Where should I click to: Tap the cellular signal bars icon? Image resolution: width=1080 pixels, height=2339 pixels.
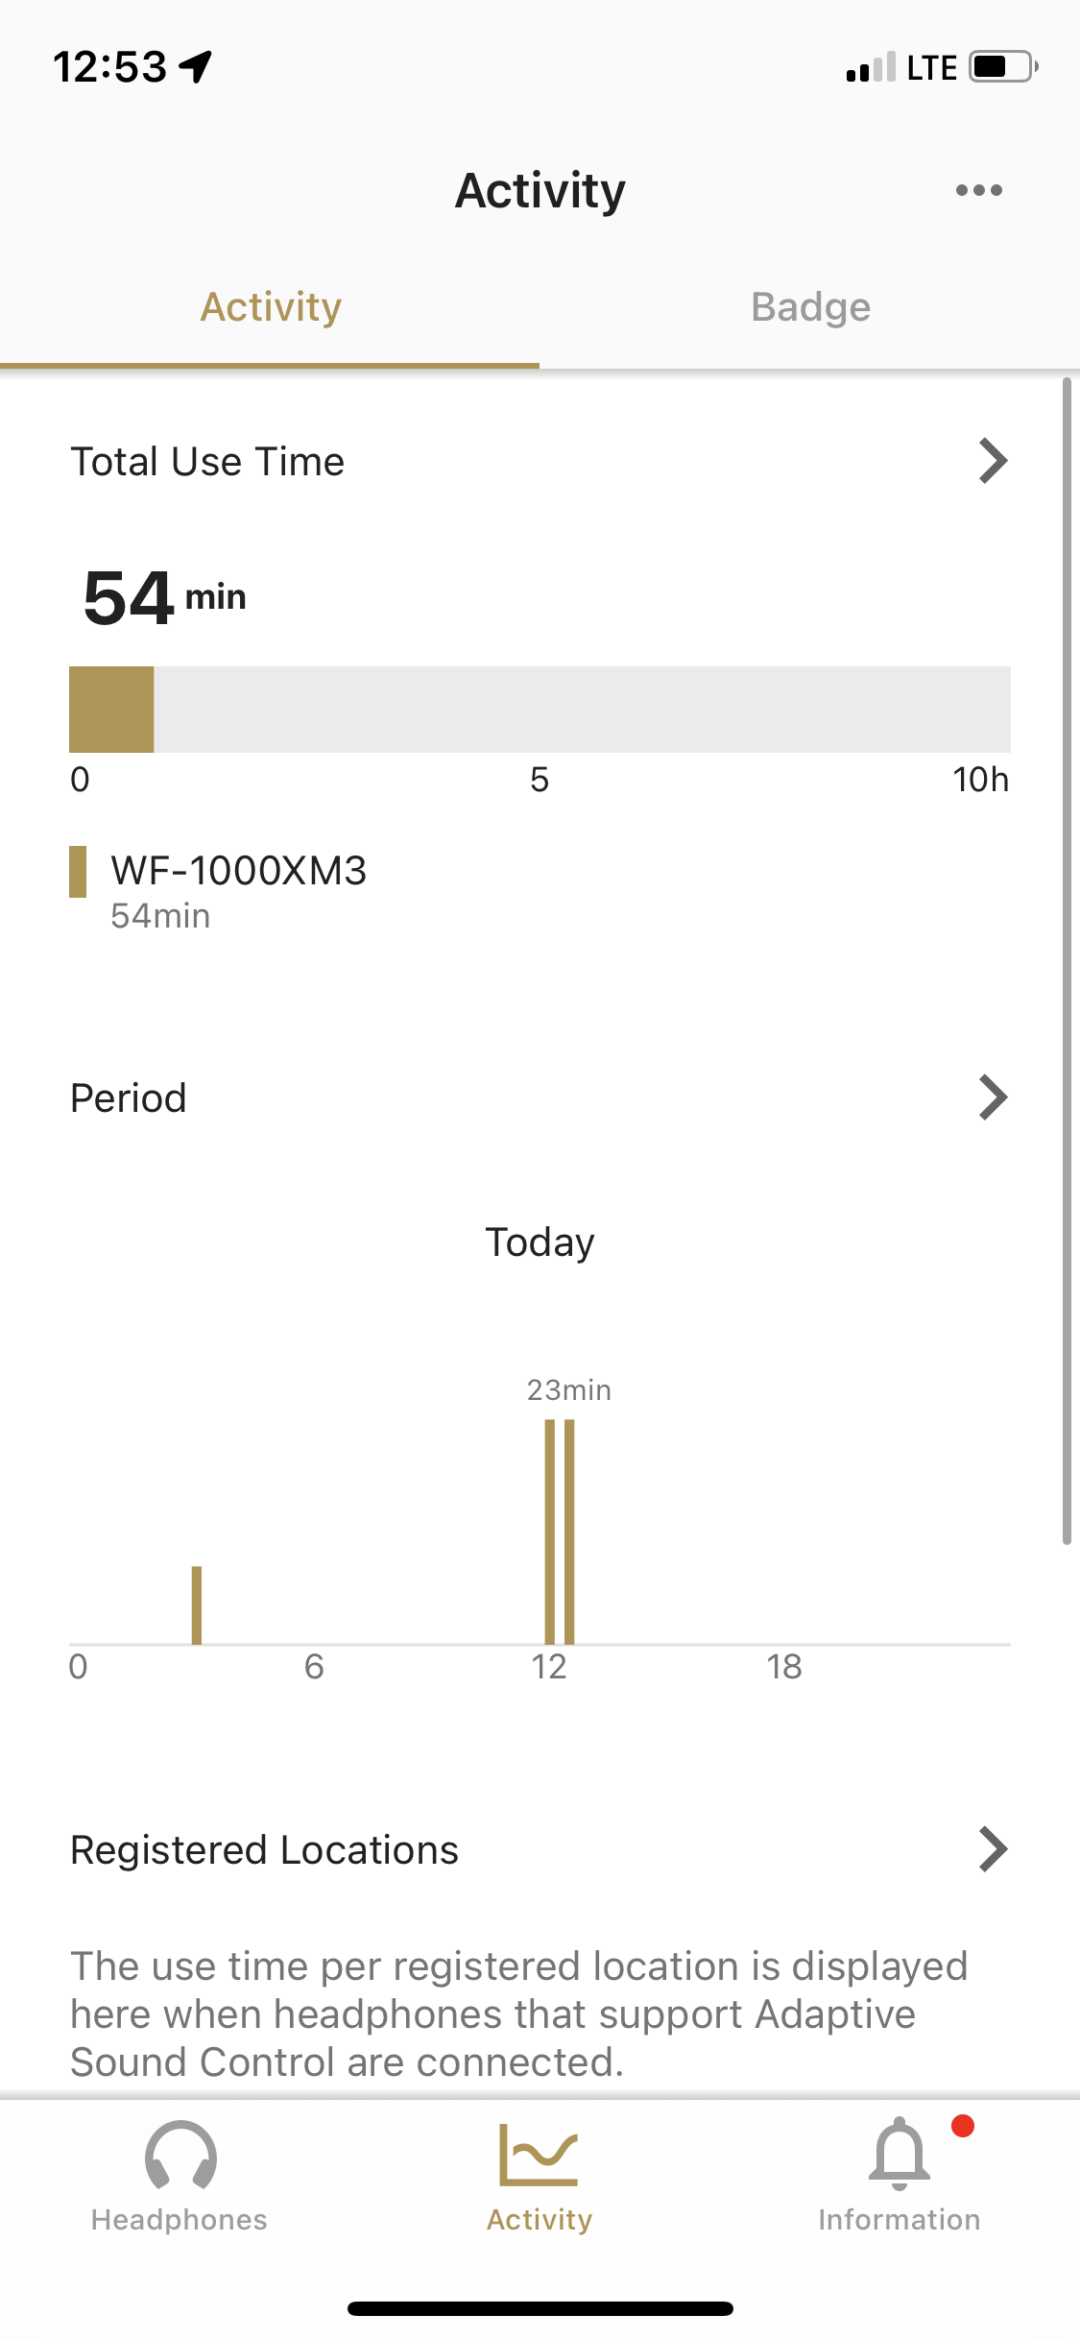[870, 68]
